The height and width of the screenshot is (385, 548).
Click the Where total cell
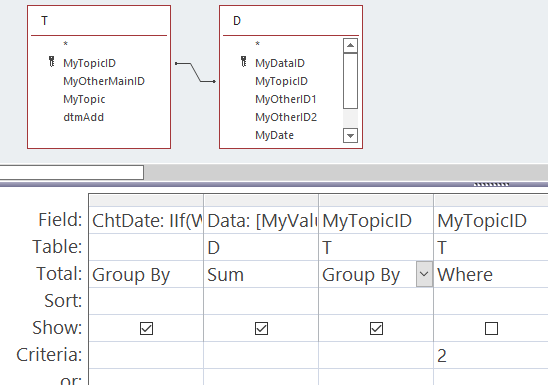(491, 274)
